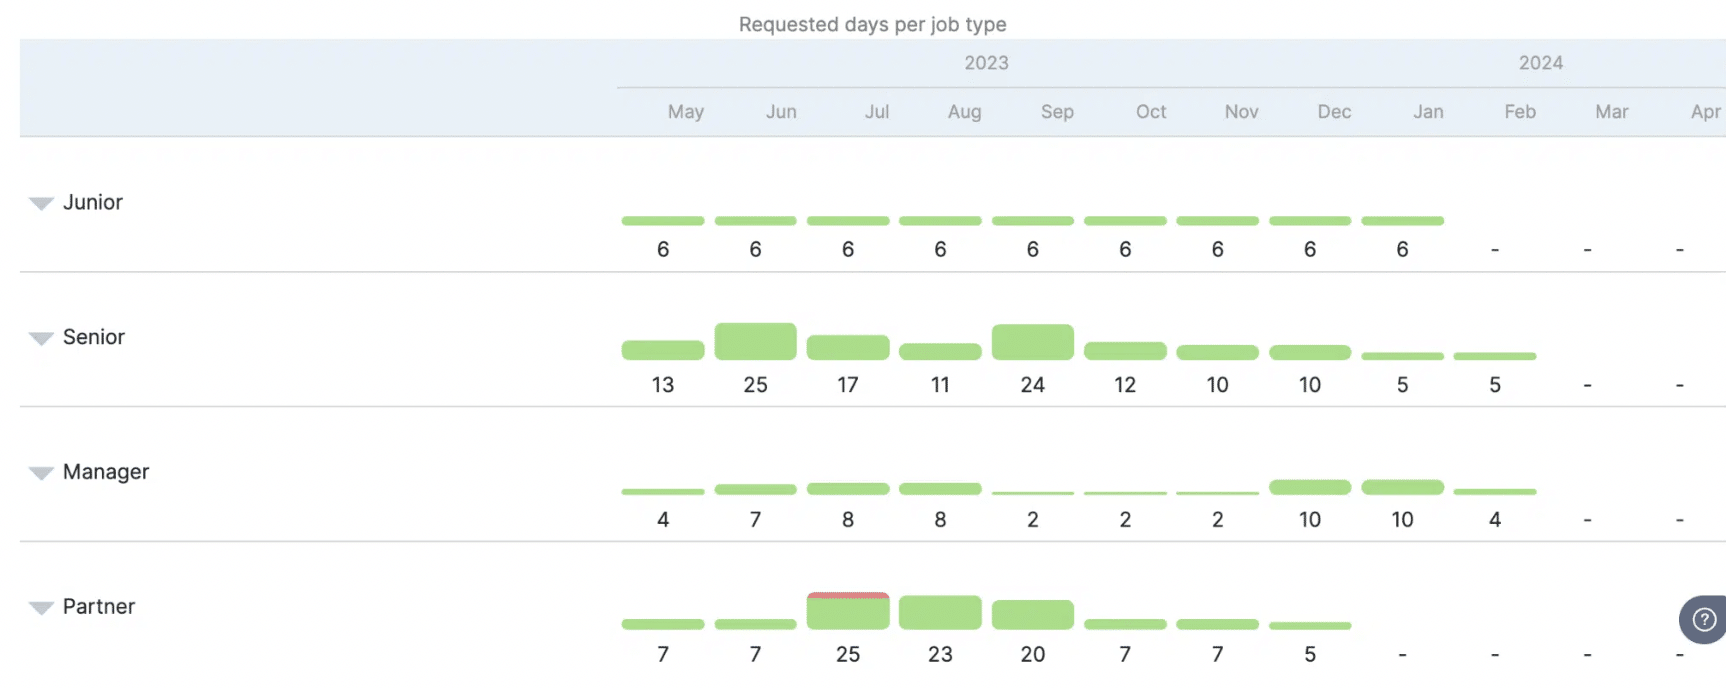Select the Junior job type label
The image size is (1726, 688).
pos(93,202)
